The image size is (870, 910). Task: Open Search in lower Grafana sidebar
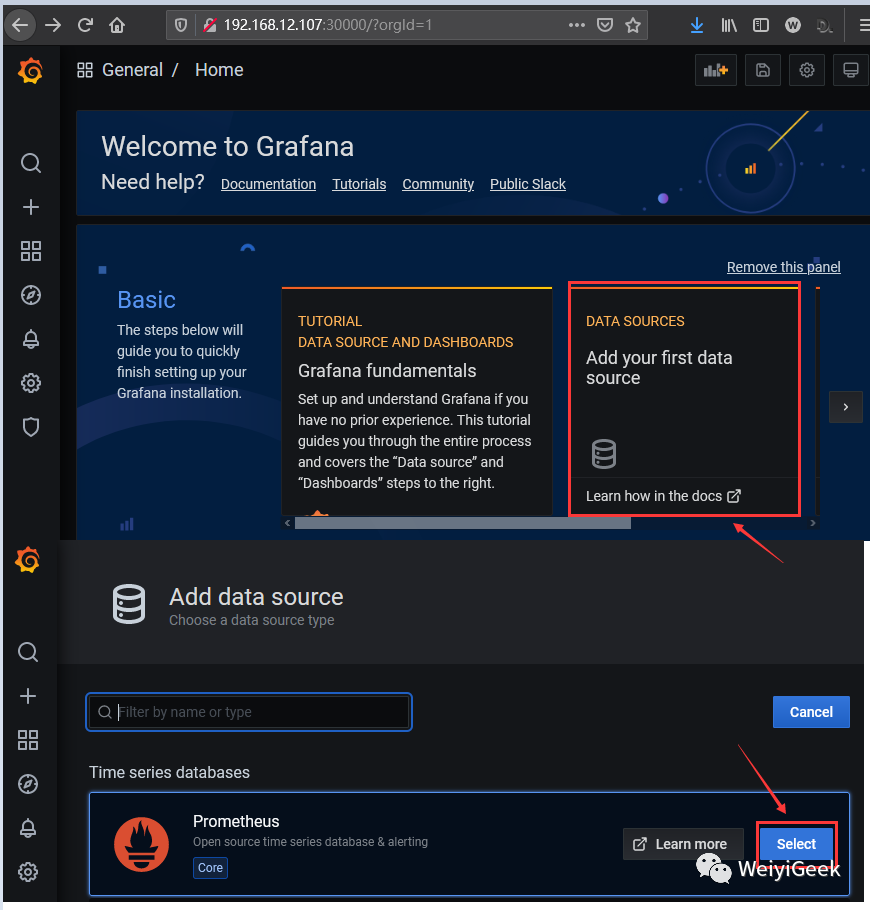tap(28, 652)
